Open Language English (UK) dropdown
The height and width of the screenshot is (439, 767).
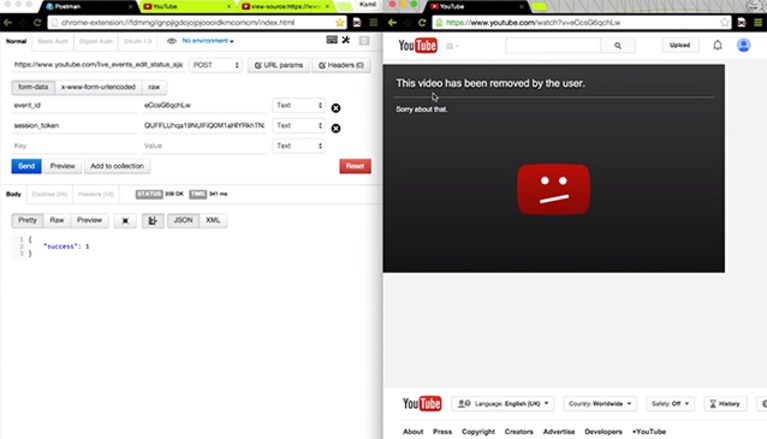coord(503,404)
